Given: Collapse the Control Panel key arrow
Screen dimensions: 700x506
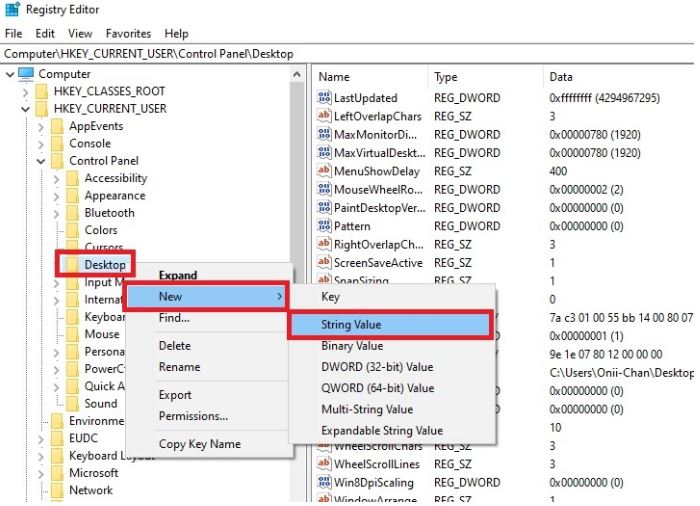Looking at the screenshot, I should click(41, 161).
